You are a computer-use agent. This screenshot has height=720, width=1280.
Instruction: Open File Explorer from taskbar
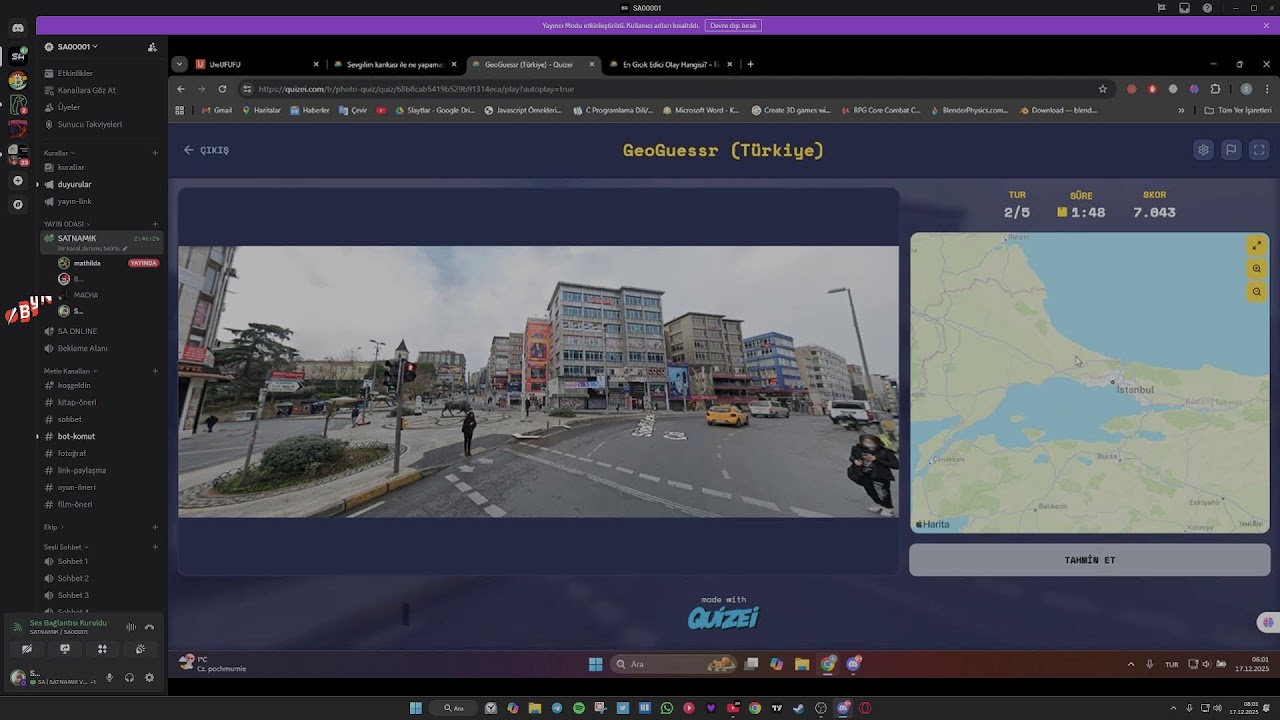point(802,664)
